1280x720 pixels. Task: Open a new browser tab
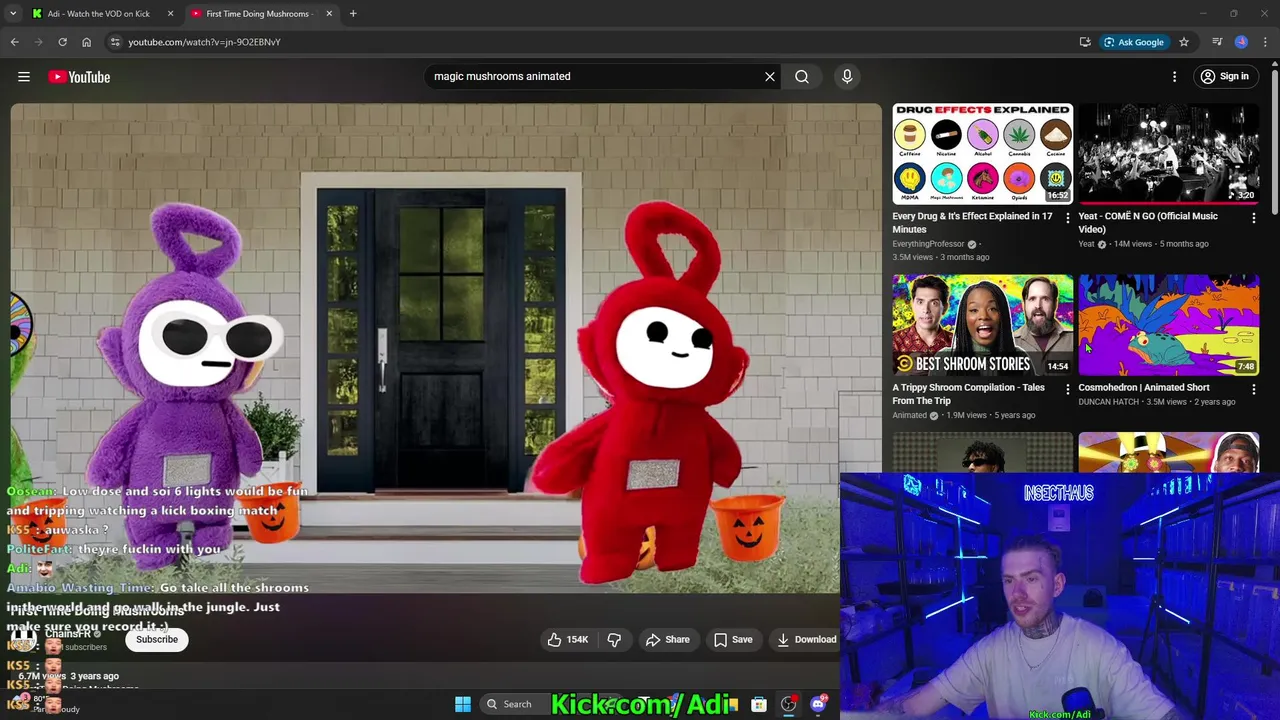pos(353,14)
